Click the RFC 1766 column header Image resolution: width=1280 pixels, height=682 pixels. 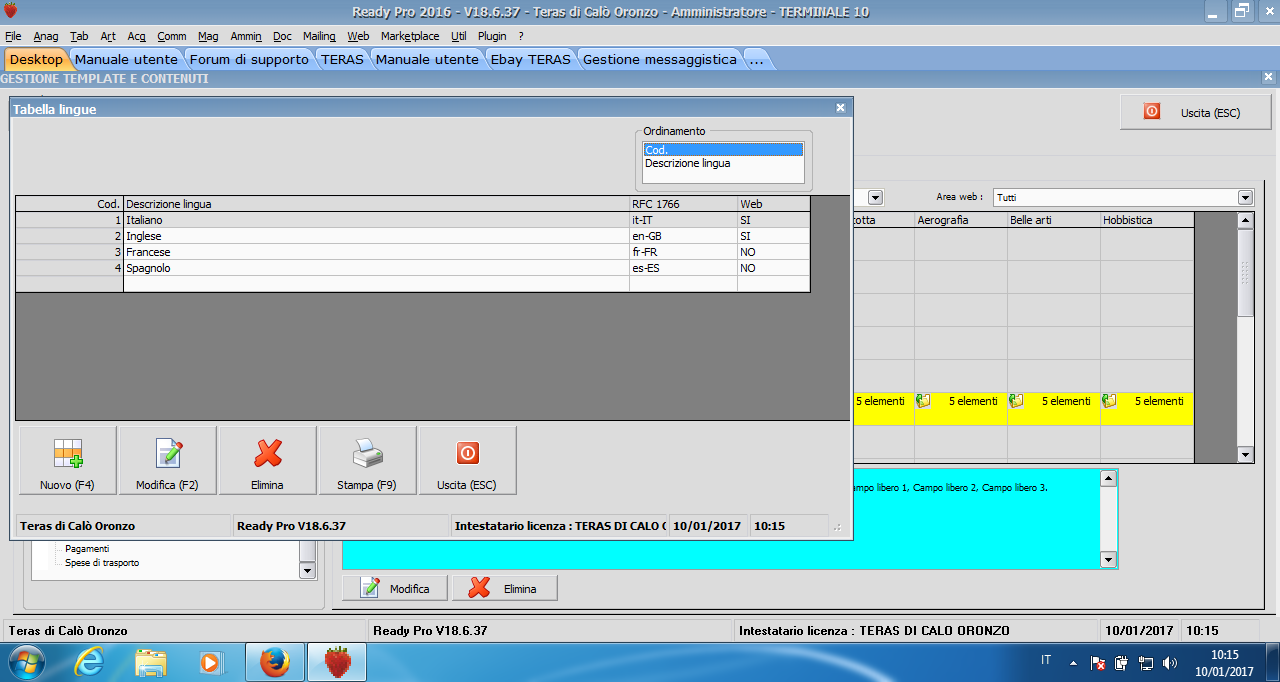683,204
